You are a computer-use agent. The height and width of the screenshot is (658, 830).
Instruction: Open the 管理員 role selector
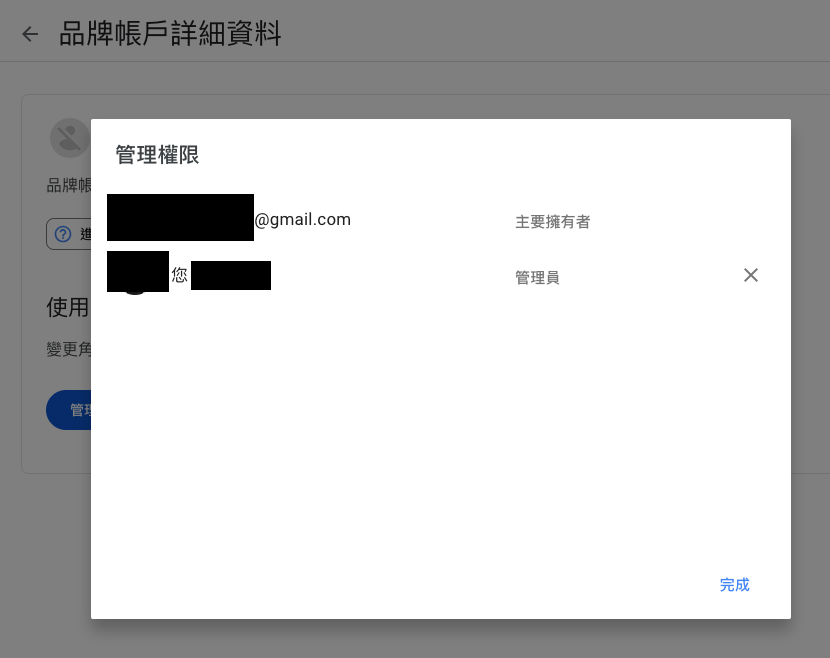[x=537, y=277]
